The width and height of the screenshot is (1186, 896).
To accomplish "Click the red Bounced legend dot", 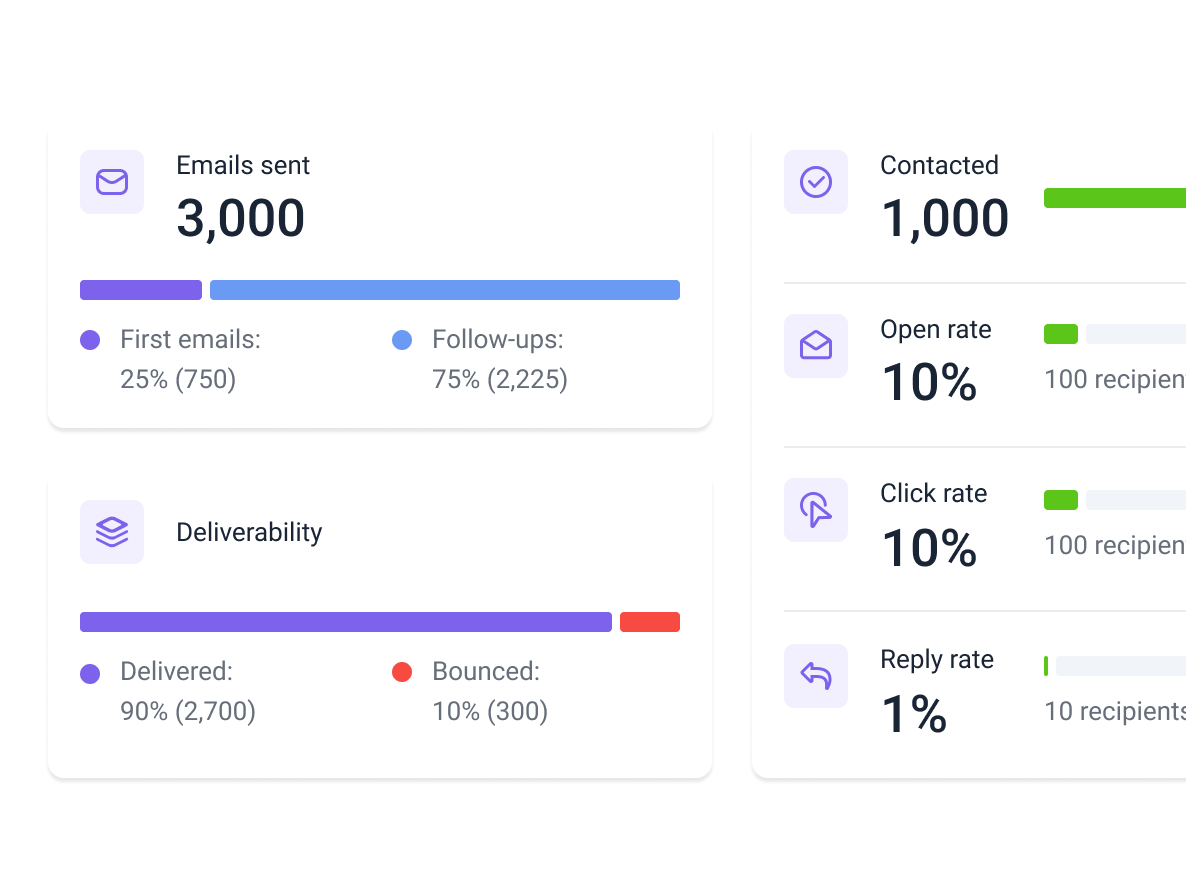I will [x=402, y=673].
